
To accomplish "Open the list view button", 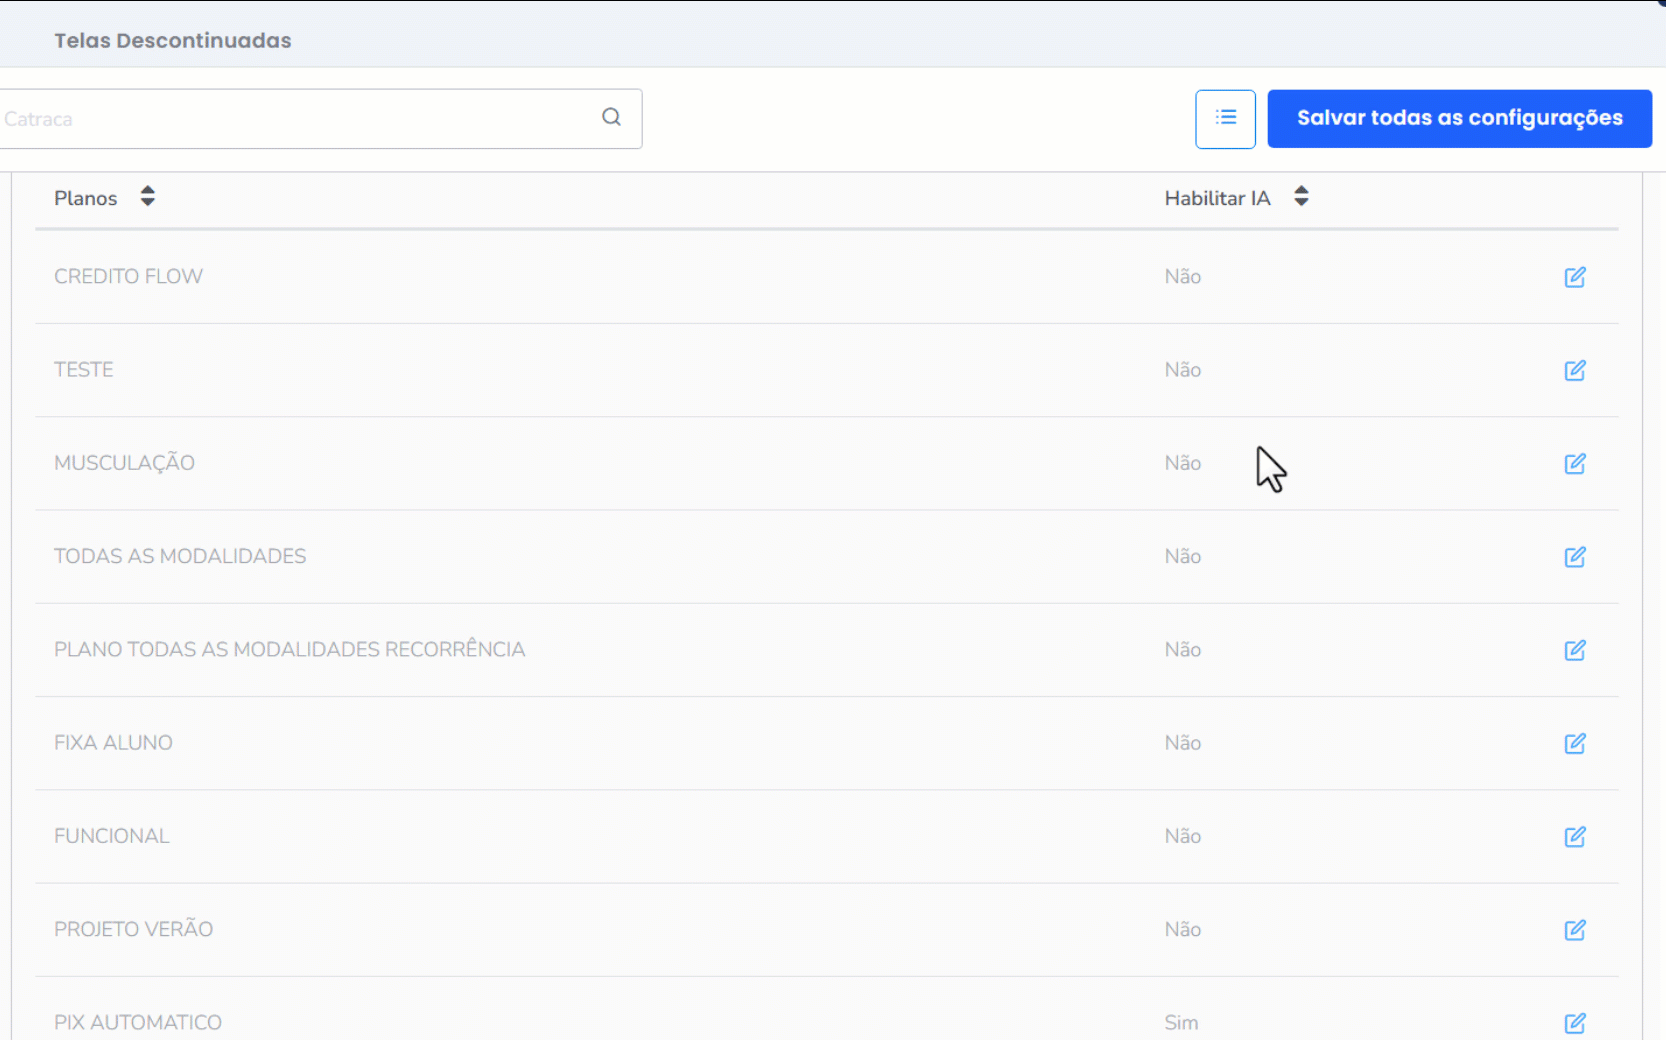I will pyautogui.click(x=1225, y=118).
